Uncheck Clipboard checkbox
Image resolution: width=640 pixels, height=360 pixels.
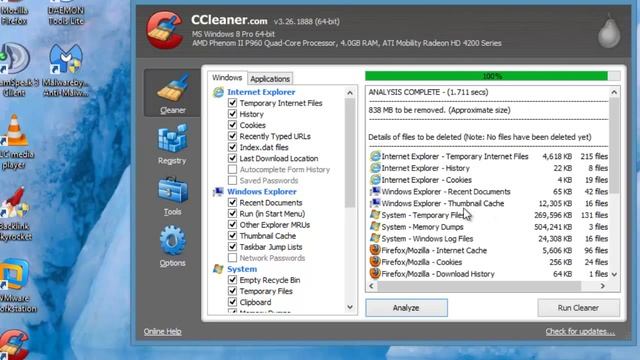[232, 302]
